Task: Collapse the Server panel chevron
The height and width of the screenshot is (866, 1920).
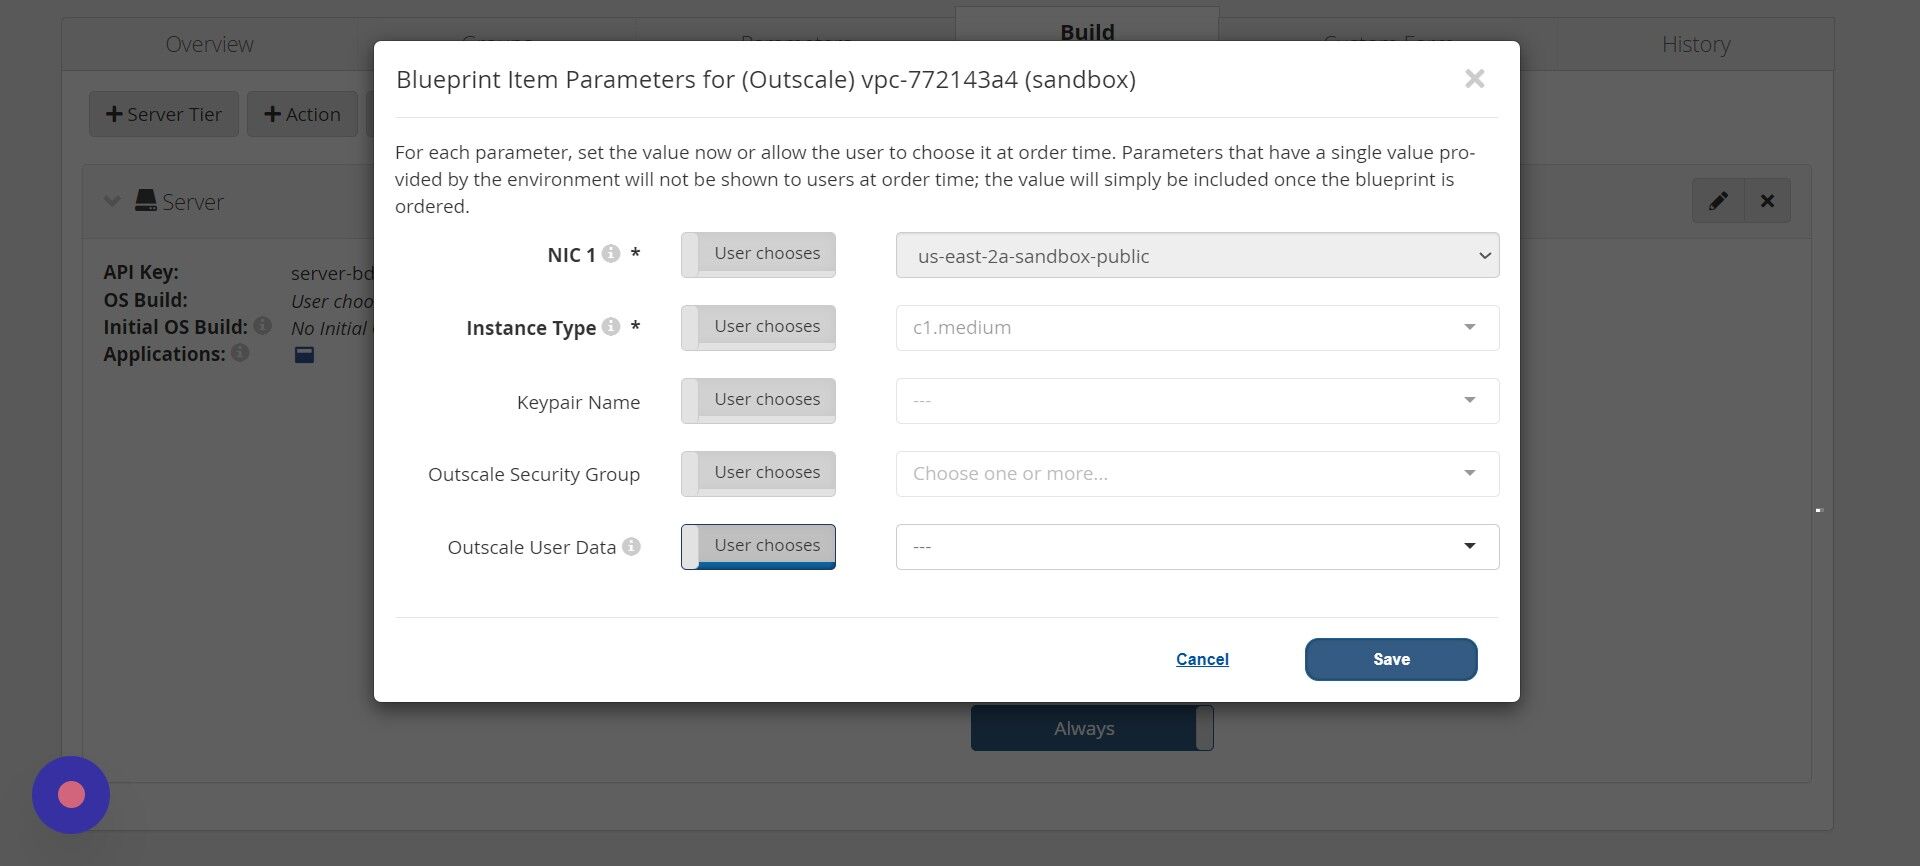Action: click(x=112, y=201)
